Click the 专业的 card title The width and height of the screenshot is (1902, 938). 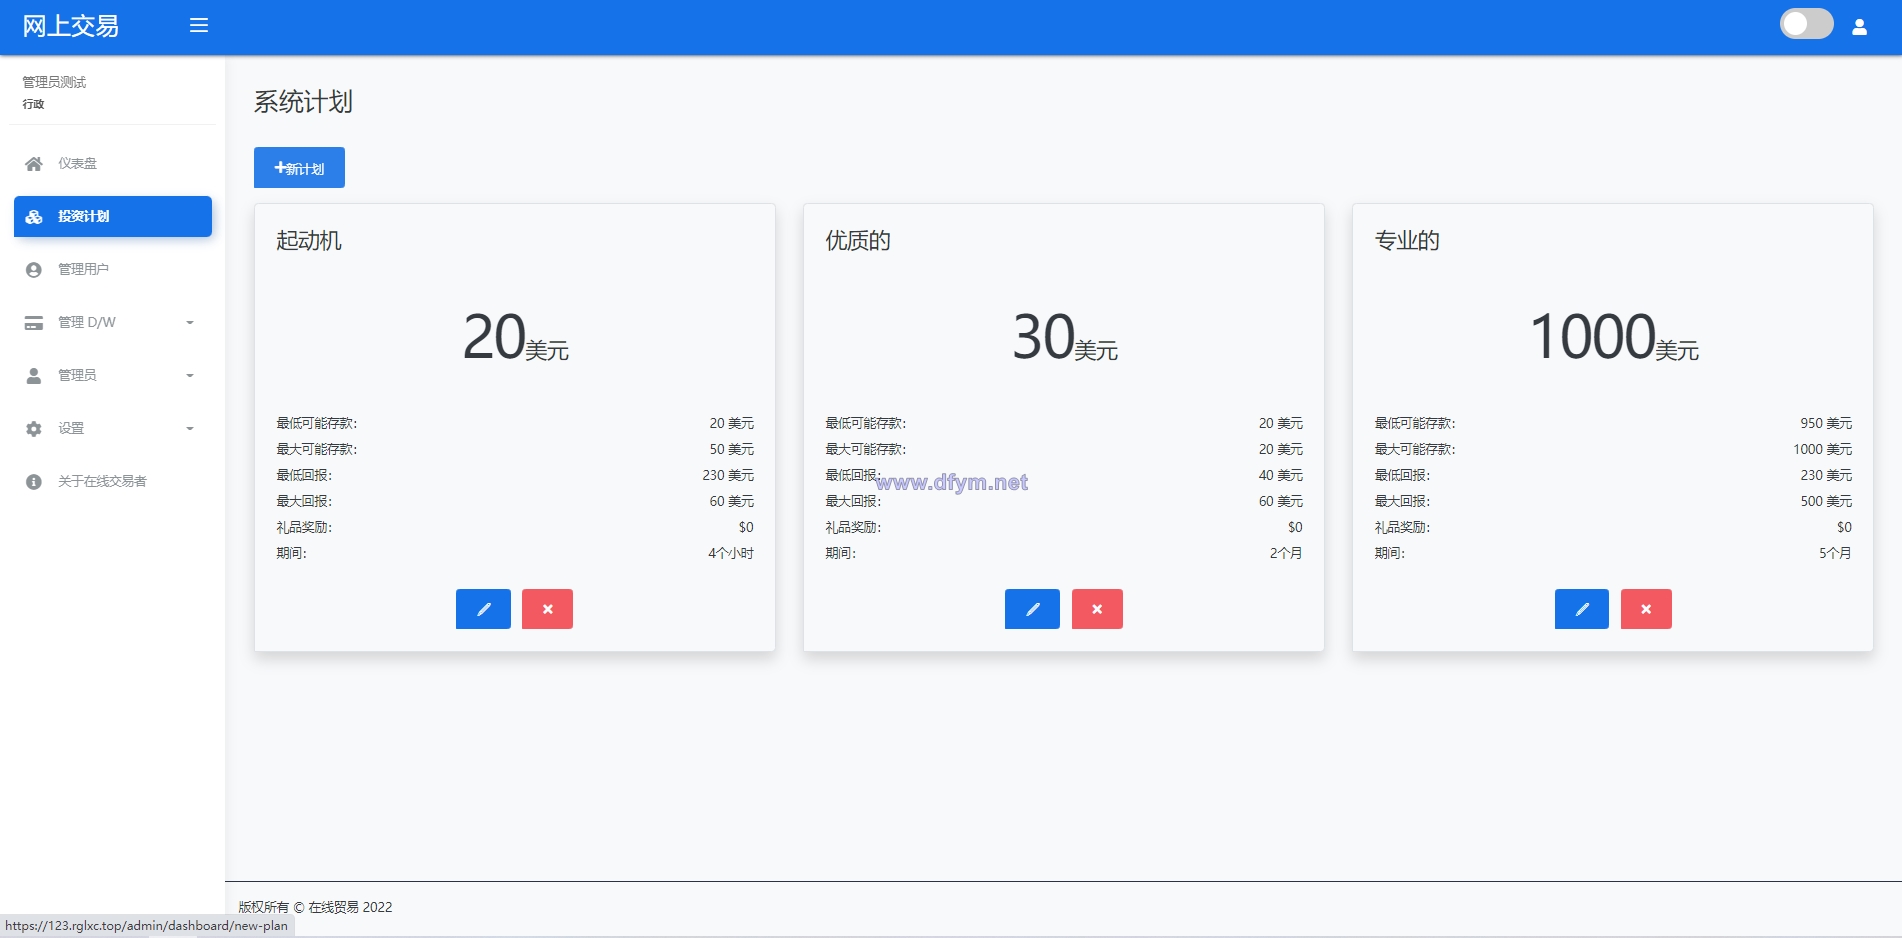tap(1407, 241)
